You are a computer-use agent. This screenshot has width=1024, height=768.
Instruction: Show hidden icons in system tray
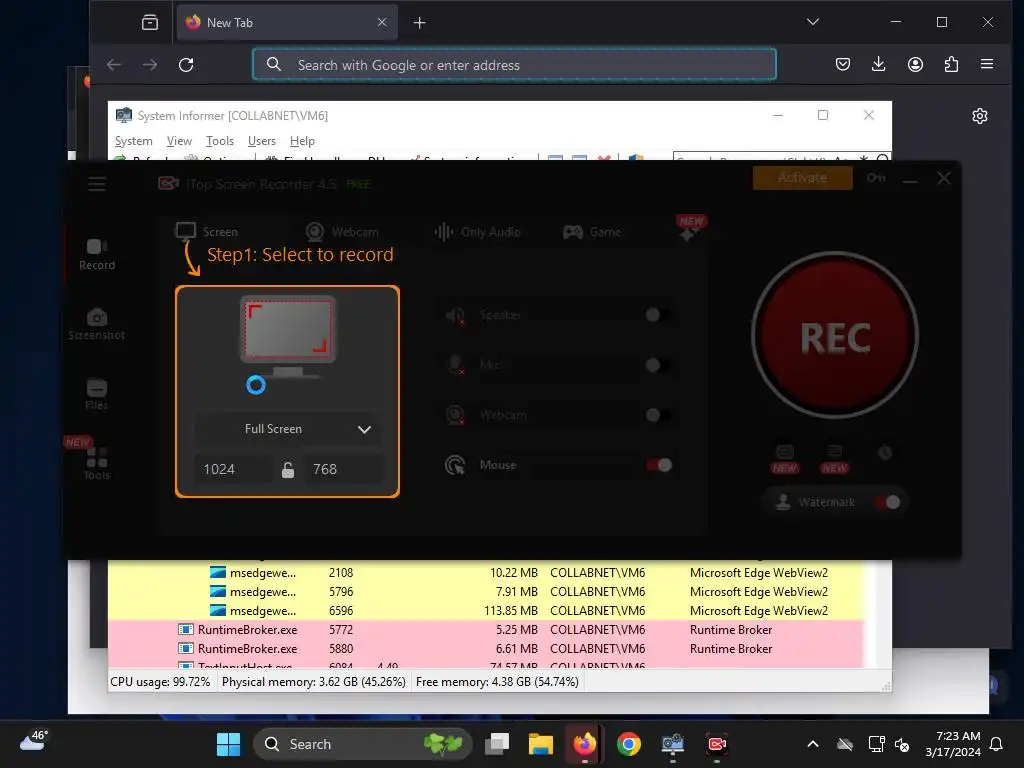tap(812, 744)
